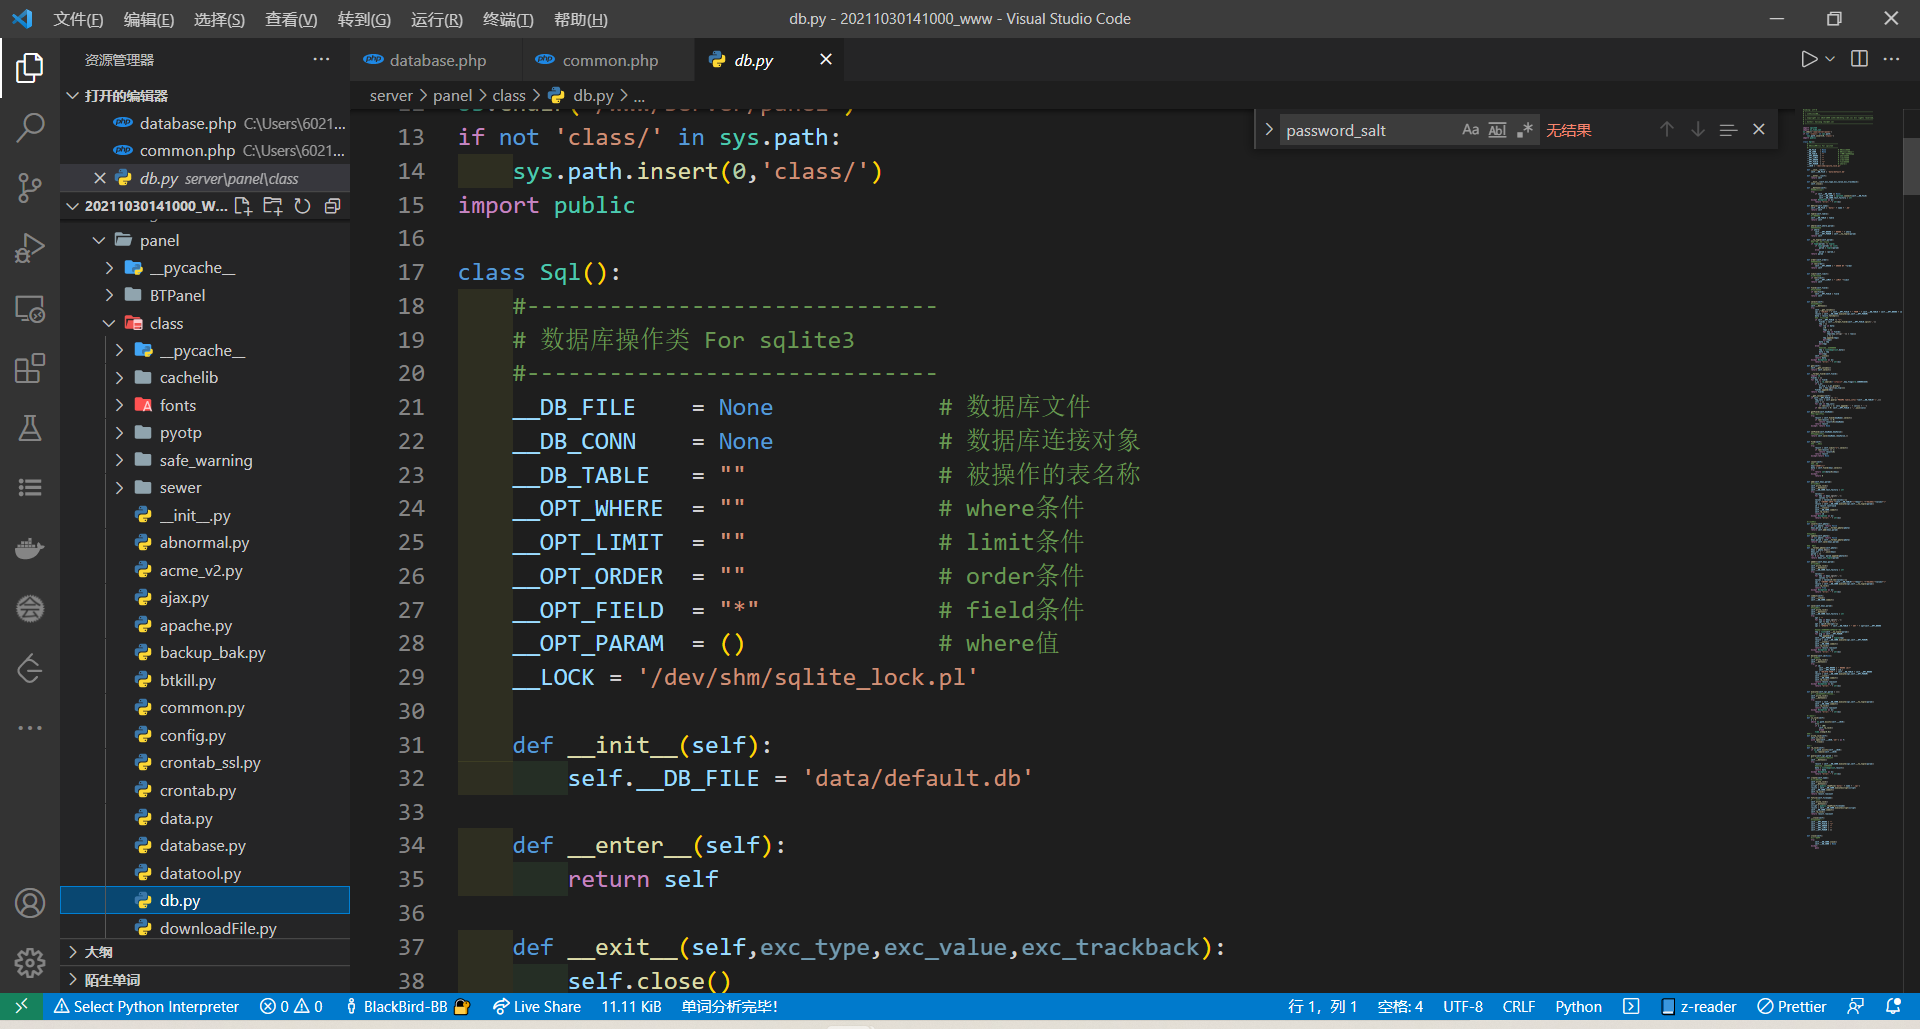Image resolution: width=1920 pixels, height=1029 pixels.
Task: Go to next find match arrow
Action: (x=1698, y=130)
